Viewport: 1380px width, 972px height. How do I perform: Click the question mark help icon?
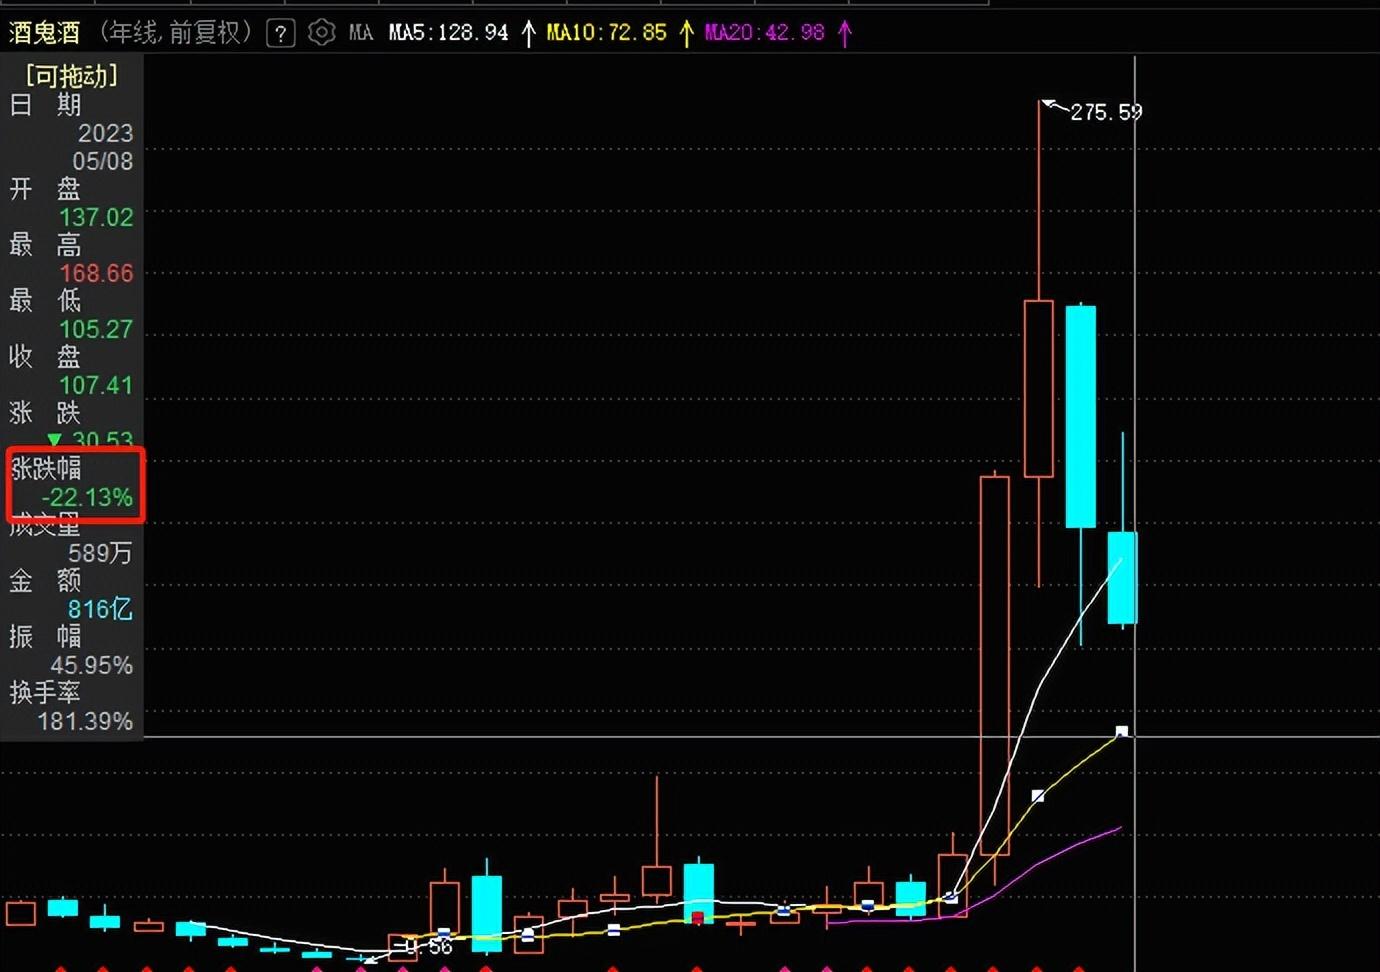pos(281,34)
